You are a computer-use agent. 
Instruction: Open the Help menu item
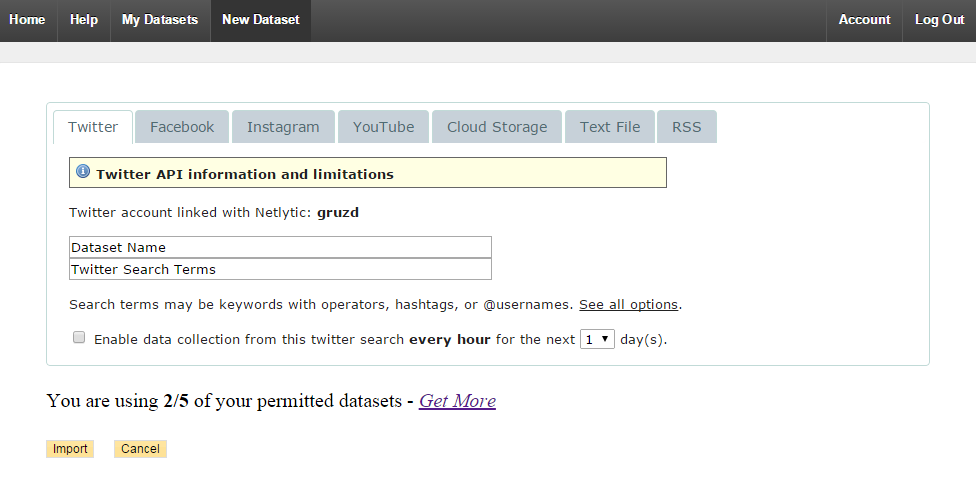(84, 20)
